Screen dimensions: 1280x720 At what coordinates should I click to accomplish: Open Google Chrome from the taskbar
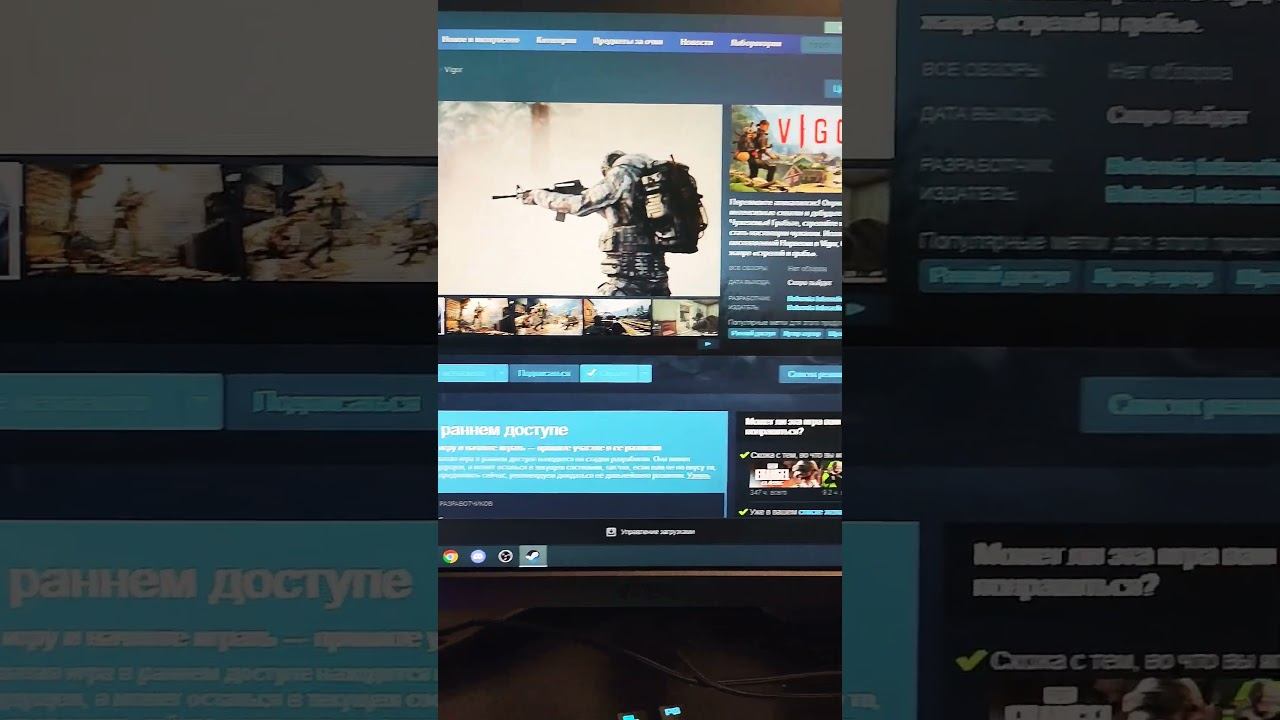point(451,556)
